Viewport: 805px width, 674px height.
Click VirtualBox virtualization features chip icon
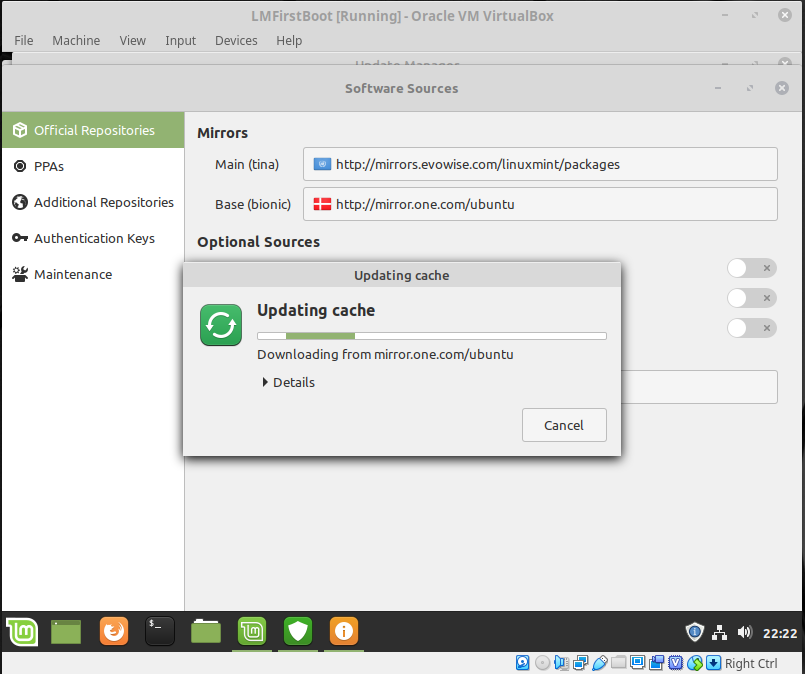(x=676, y=663)
